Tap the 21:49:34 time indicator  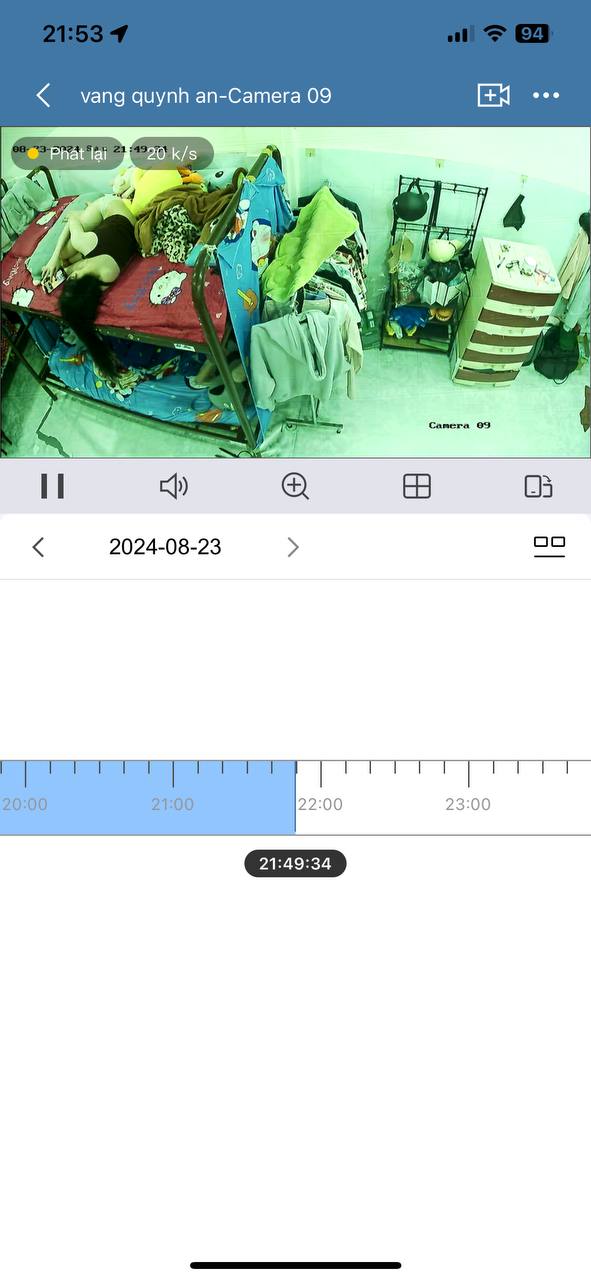295,863
